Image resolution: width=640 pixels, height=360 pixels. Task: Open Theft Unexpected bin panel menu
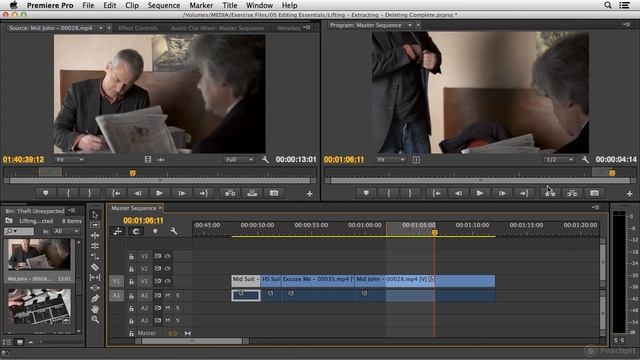pos(71,211)
